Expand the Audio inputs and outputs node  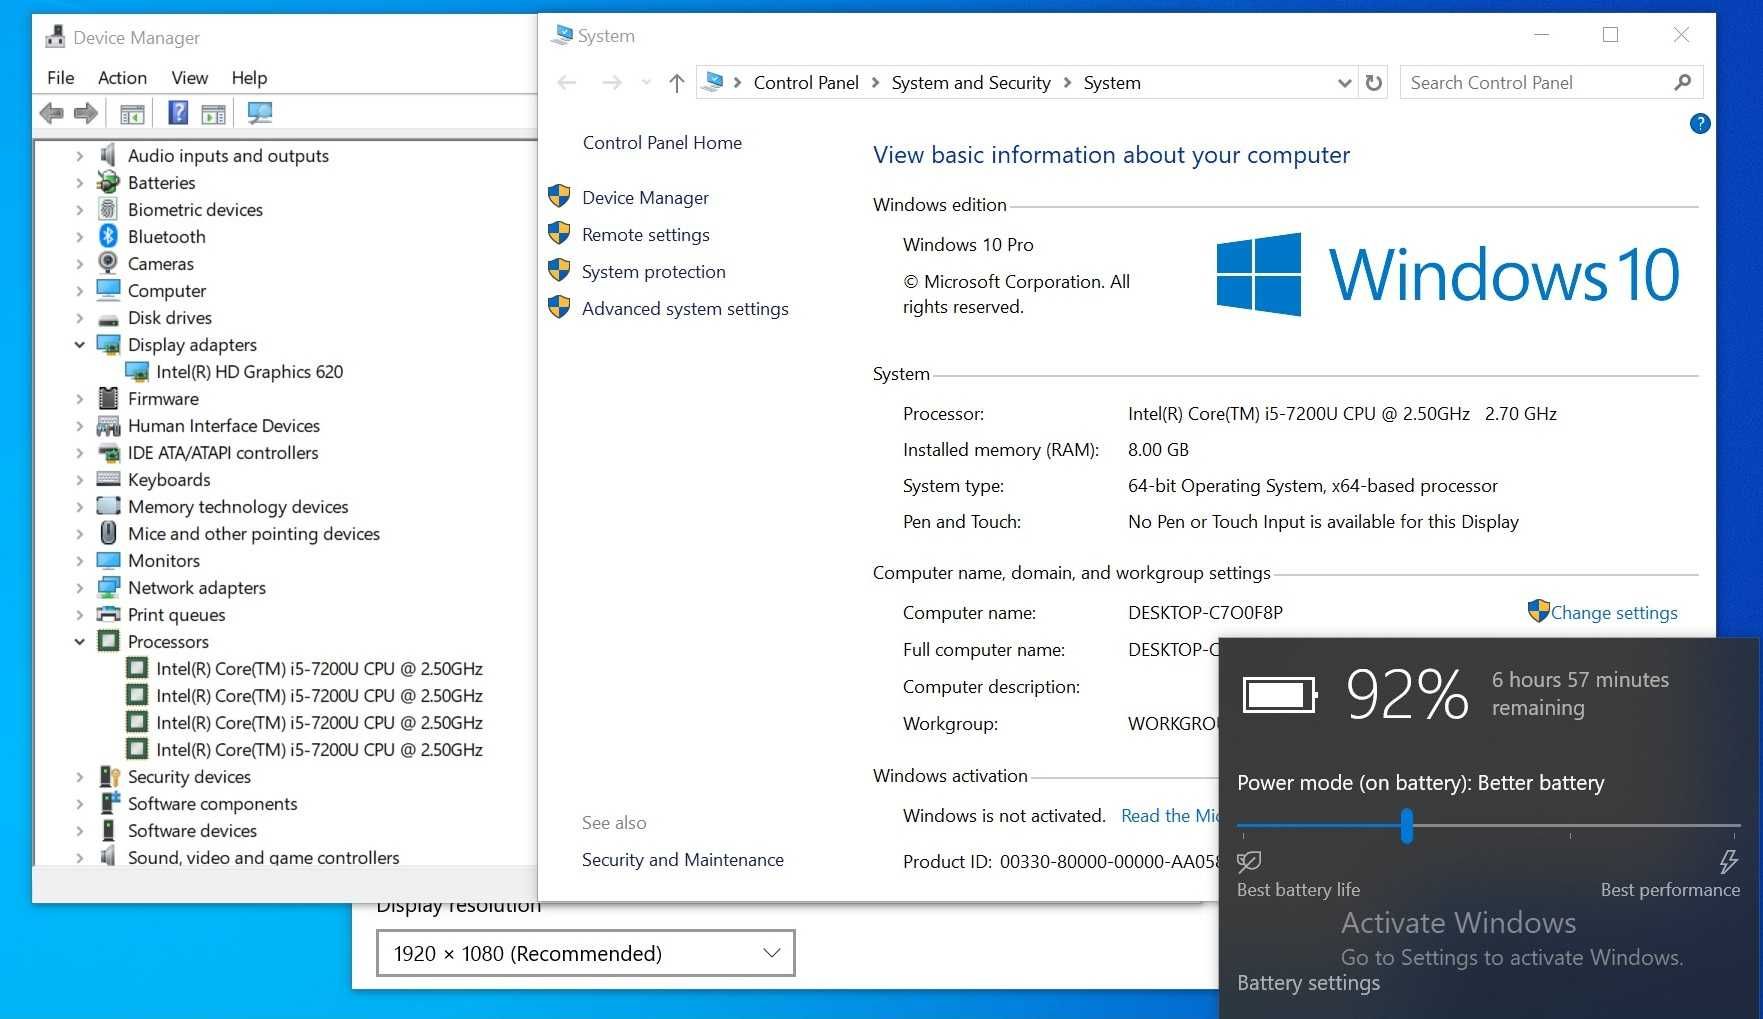79,155
